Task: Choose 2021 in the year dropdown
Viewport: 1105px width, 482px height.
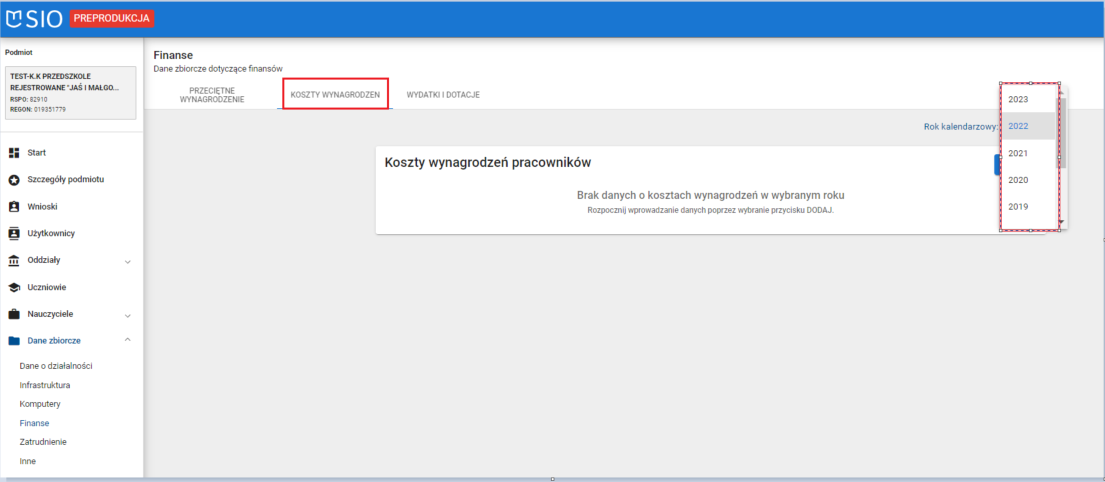Action: pyautogui.click(x=1018, y=153)
